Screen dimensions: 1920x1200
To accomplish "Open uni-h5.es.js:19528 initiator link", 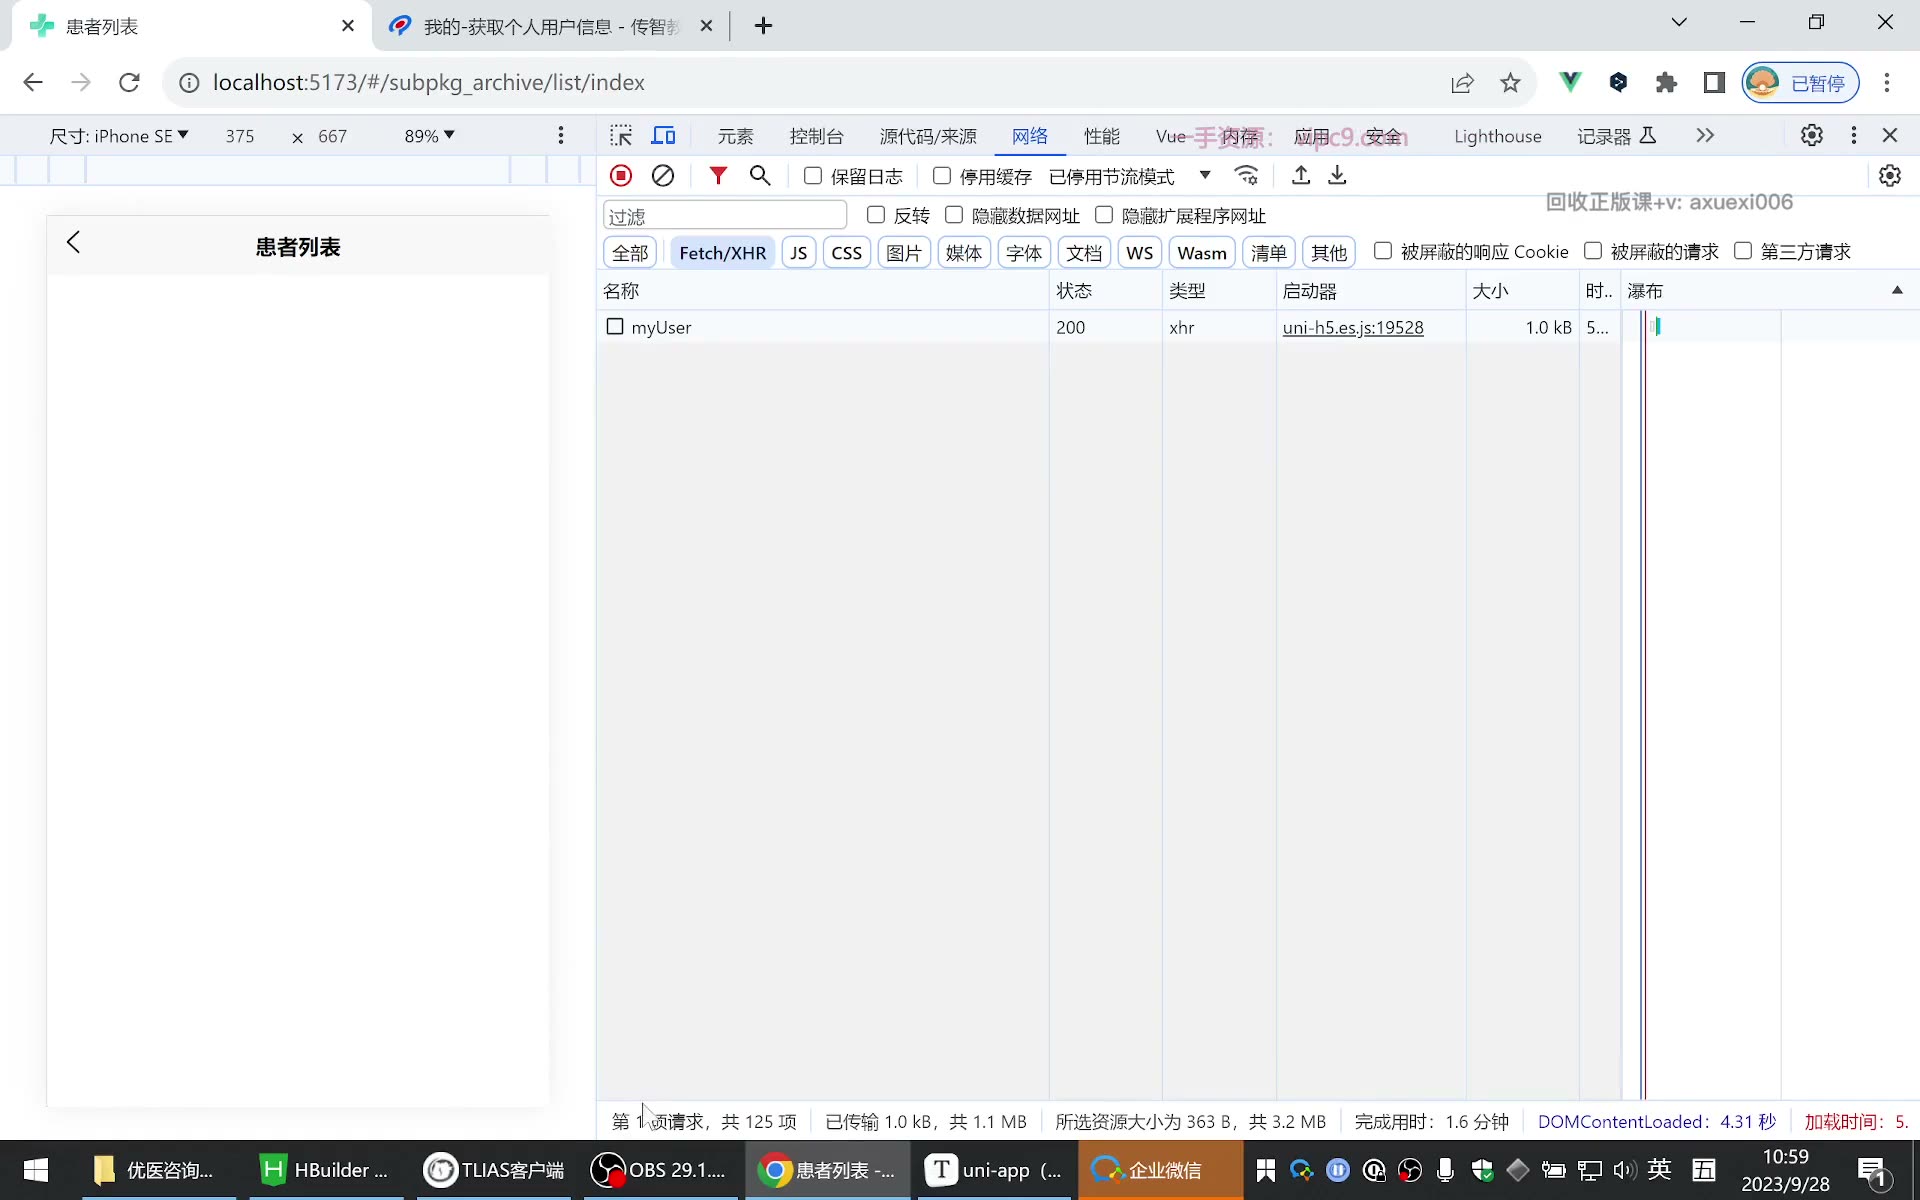I will pyautogui.click(x=1353, y=327).
